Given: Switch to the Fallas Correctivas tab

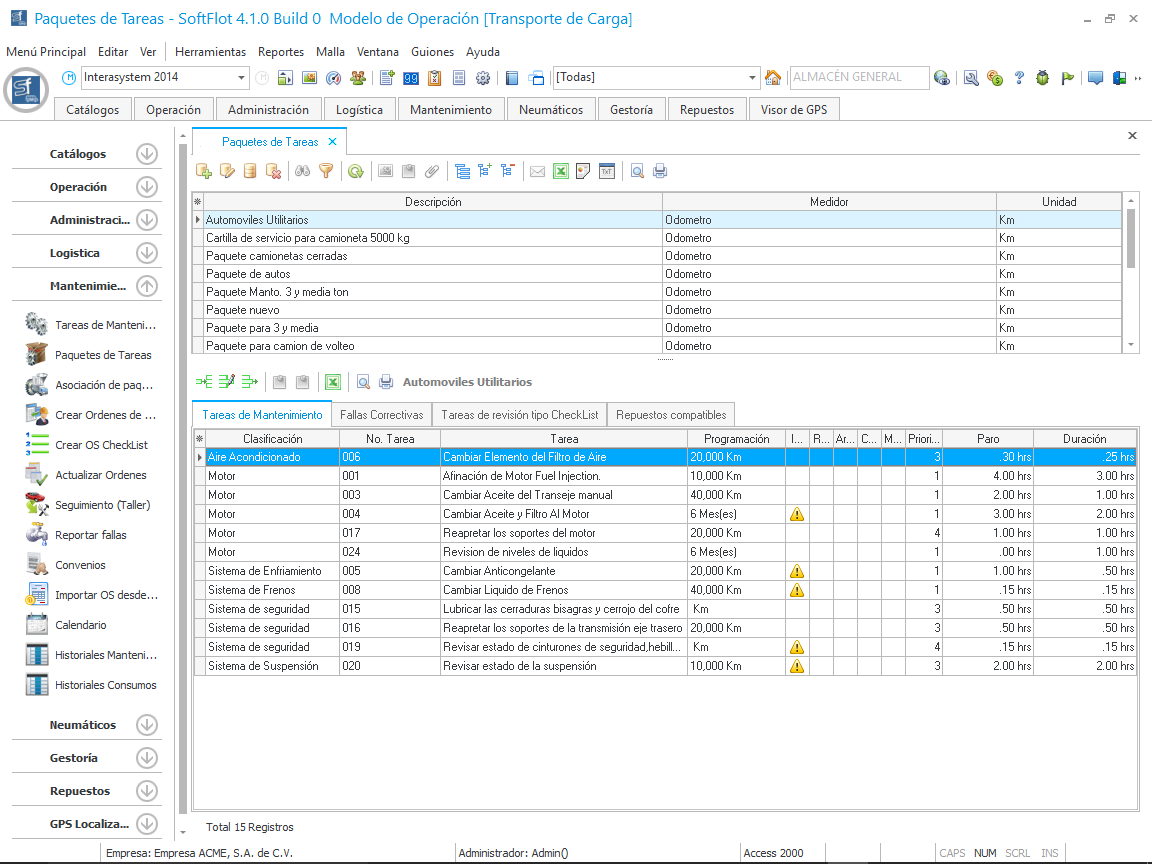Looking at the screenshot, I should (381, 415).
